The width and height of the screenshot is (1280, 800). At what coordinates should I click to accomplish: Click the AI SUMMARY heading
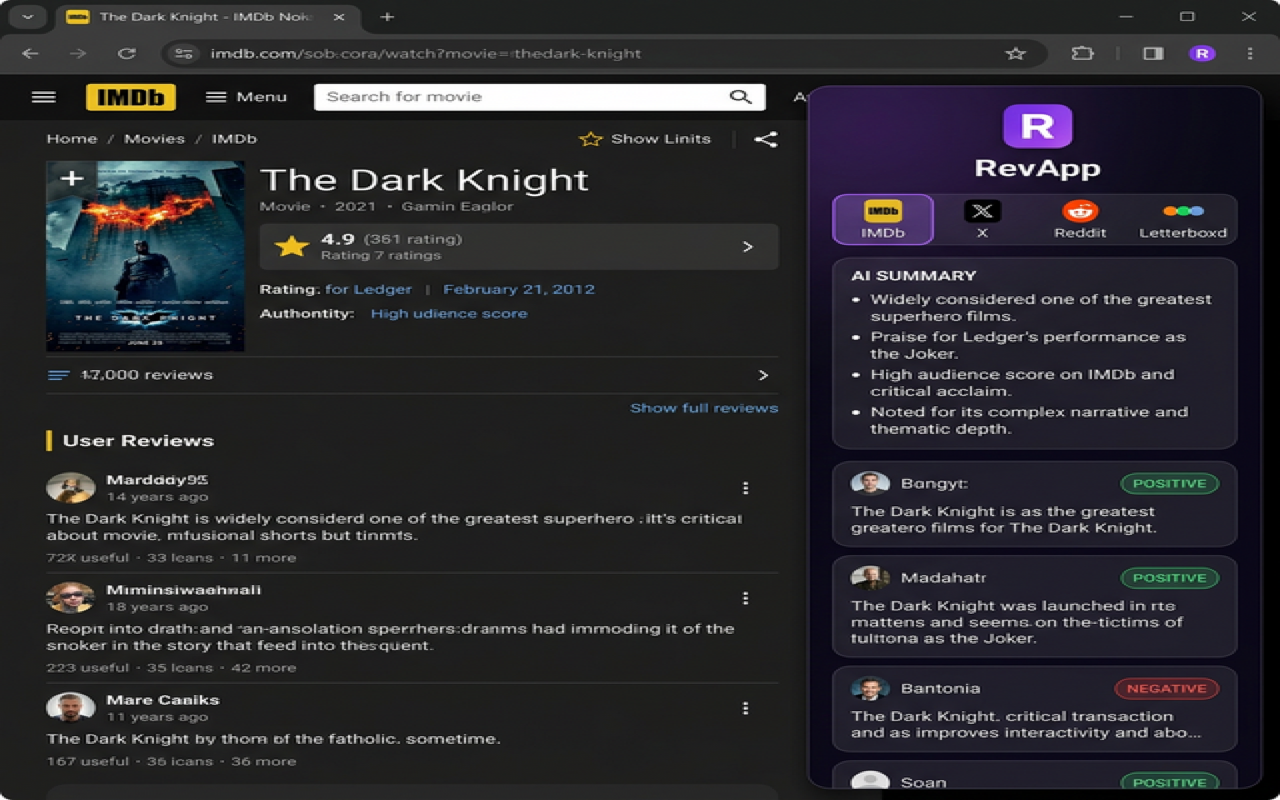(913, 275)
